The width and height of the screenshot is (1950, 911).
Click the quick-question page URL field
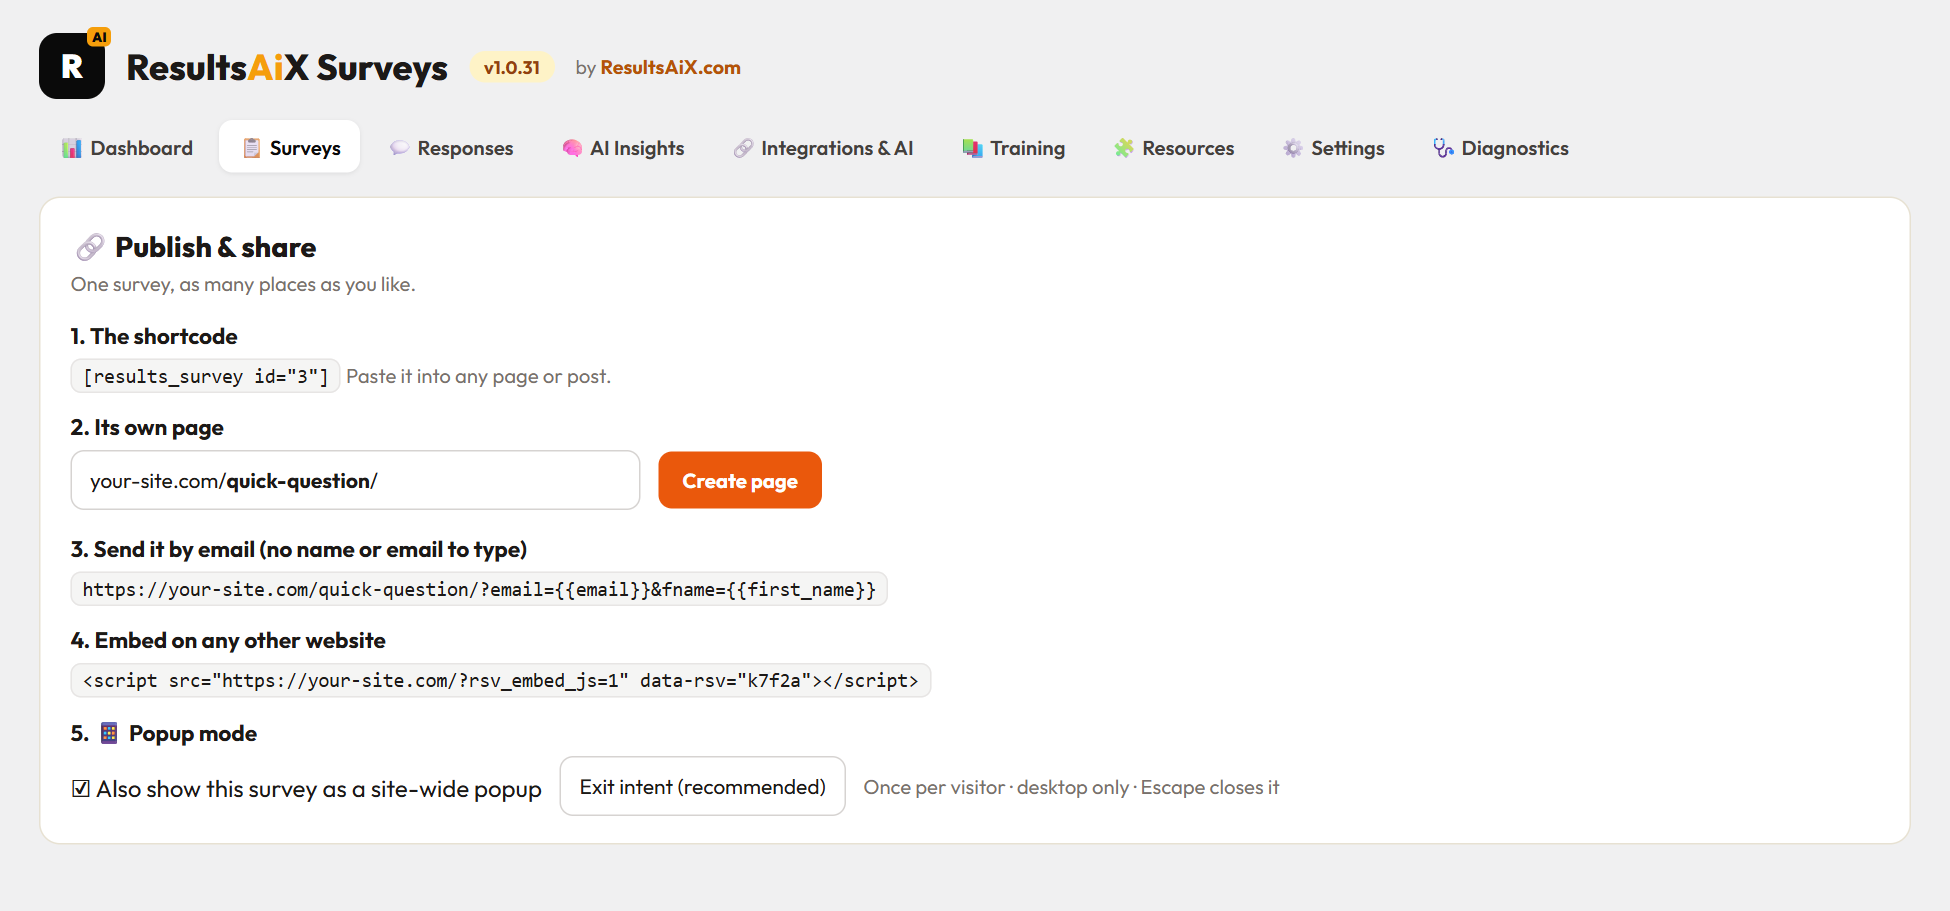(x=355, y=480)
